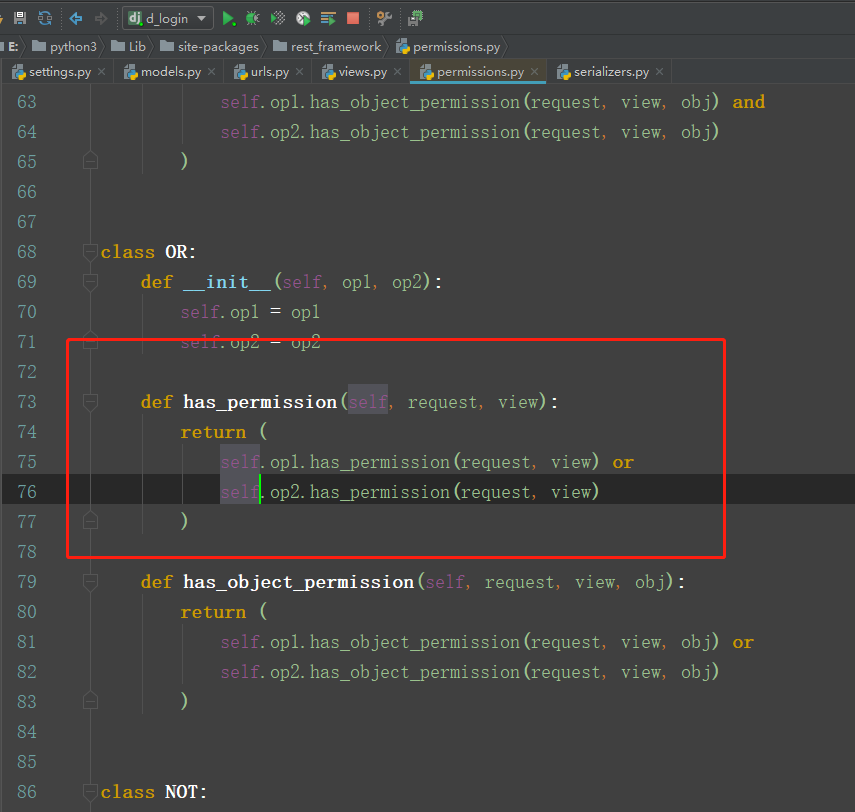Click line number 81 in the gutter
The width and height of the screenshot is (855, 812).
tap(27, 642)
